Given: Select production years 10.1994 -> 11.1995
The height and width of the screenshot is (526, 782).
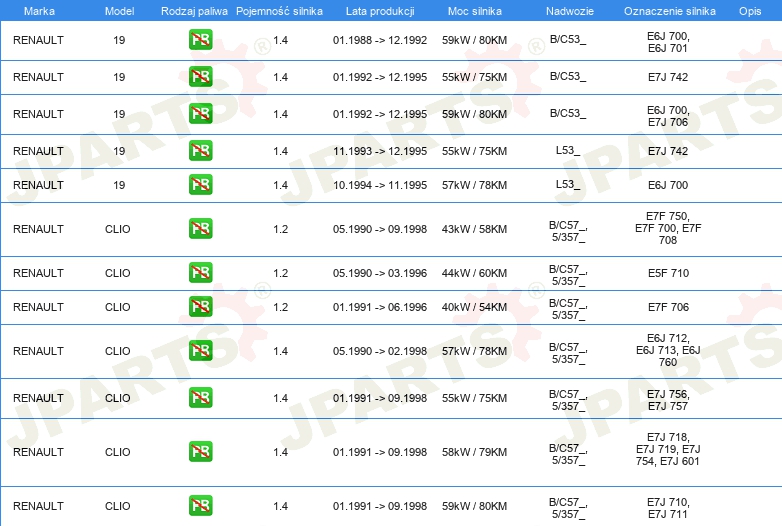Looking at the screenshot, I should point(380,185).
